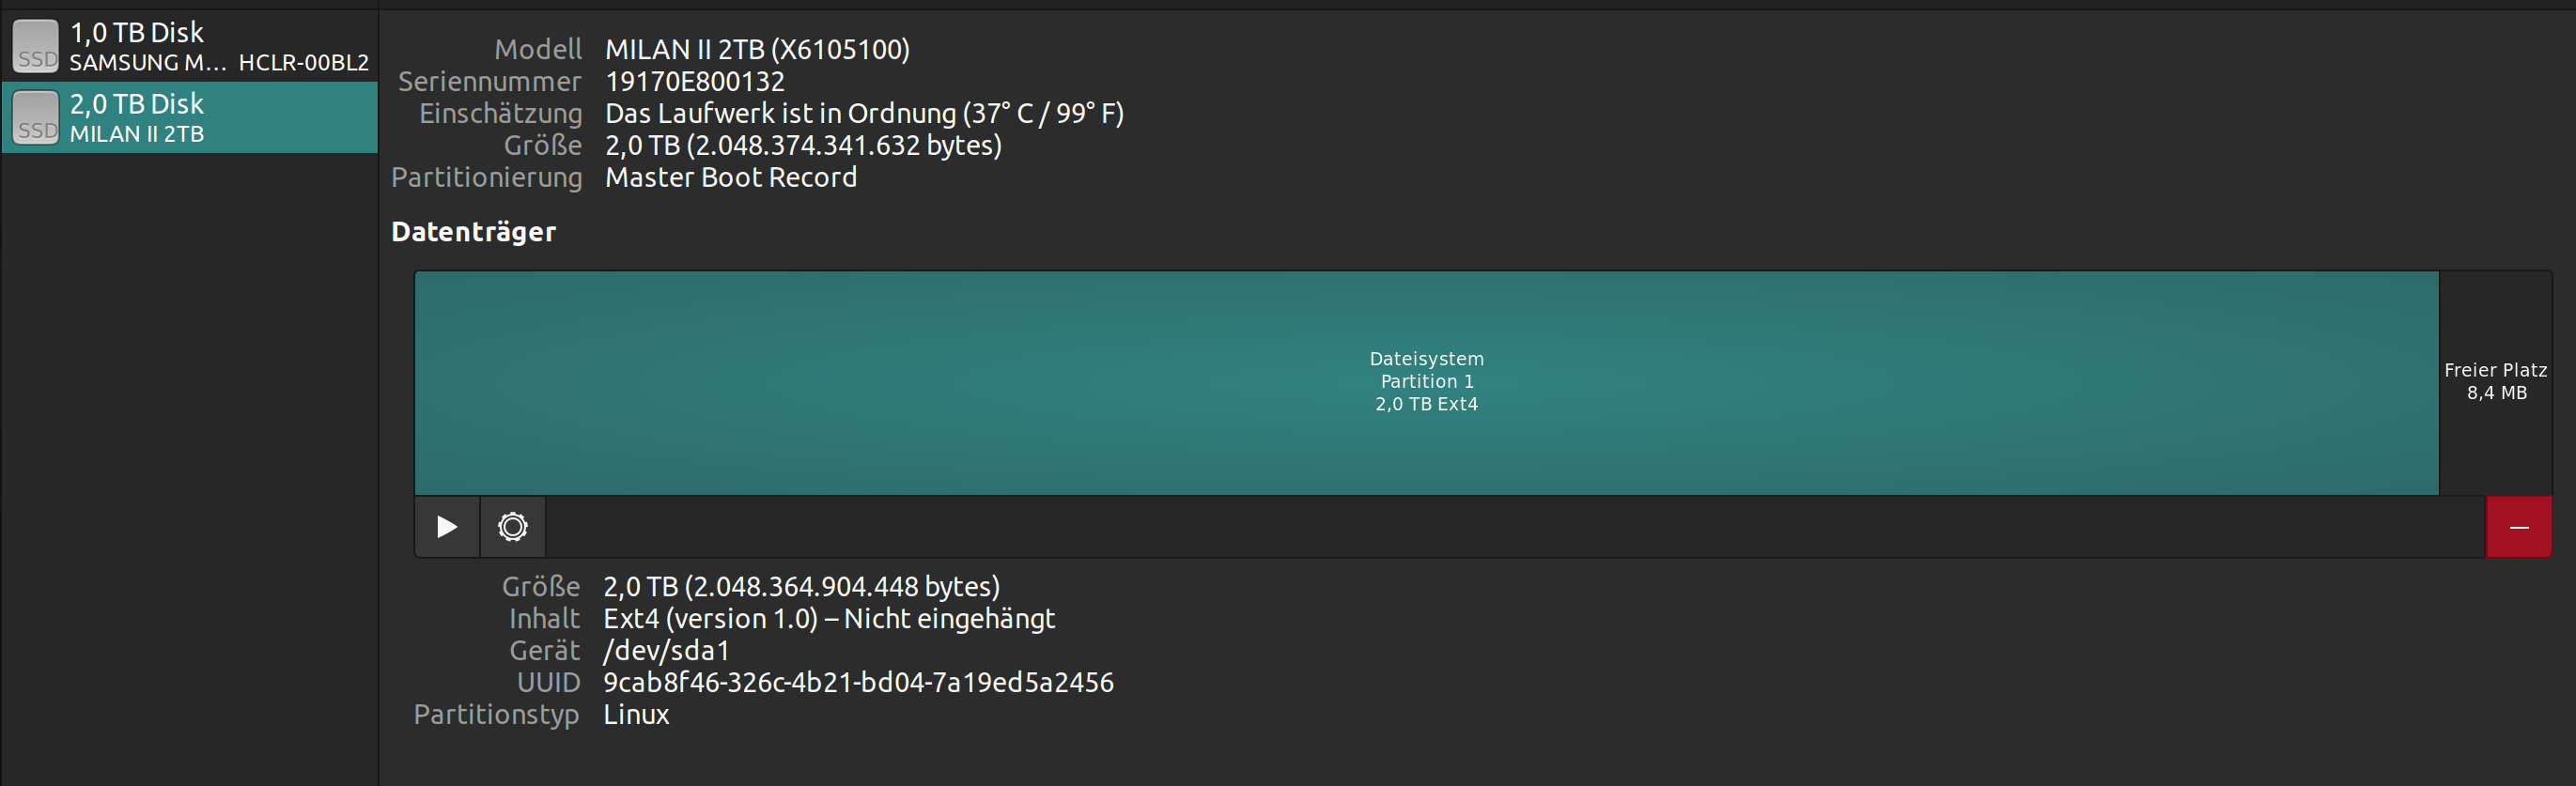Click the SSD icon of the 1,0 TB disk
This screenshot has width=2576, height=786.
(36, 46)
